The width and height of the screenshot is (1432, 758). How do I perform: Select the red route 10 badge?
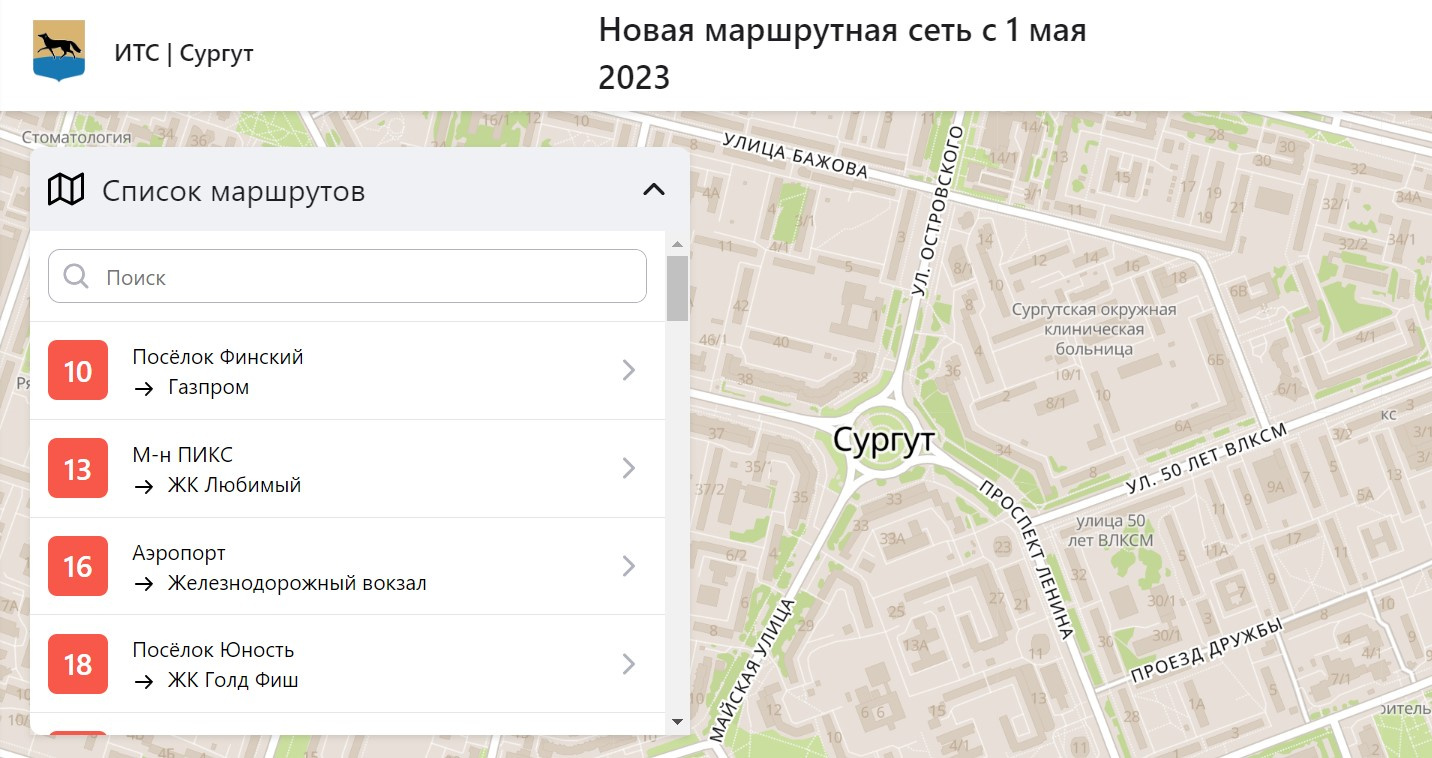click(x=78, y=371)
